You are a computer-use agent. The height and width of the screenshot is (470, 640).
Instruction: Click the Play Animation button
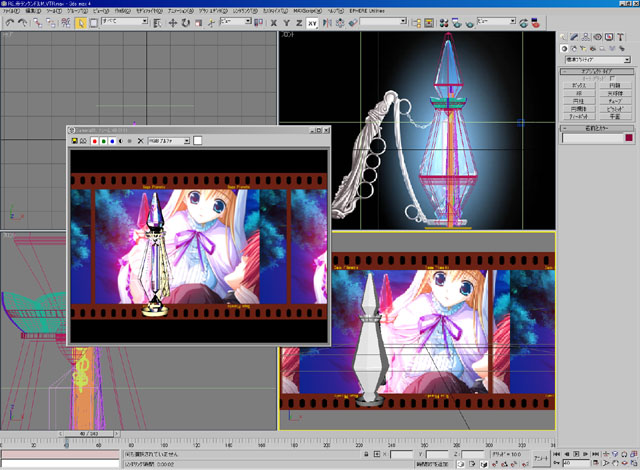click(576, 454)
